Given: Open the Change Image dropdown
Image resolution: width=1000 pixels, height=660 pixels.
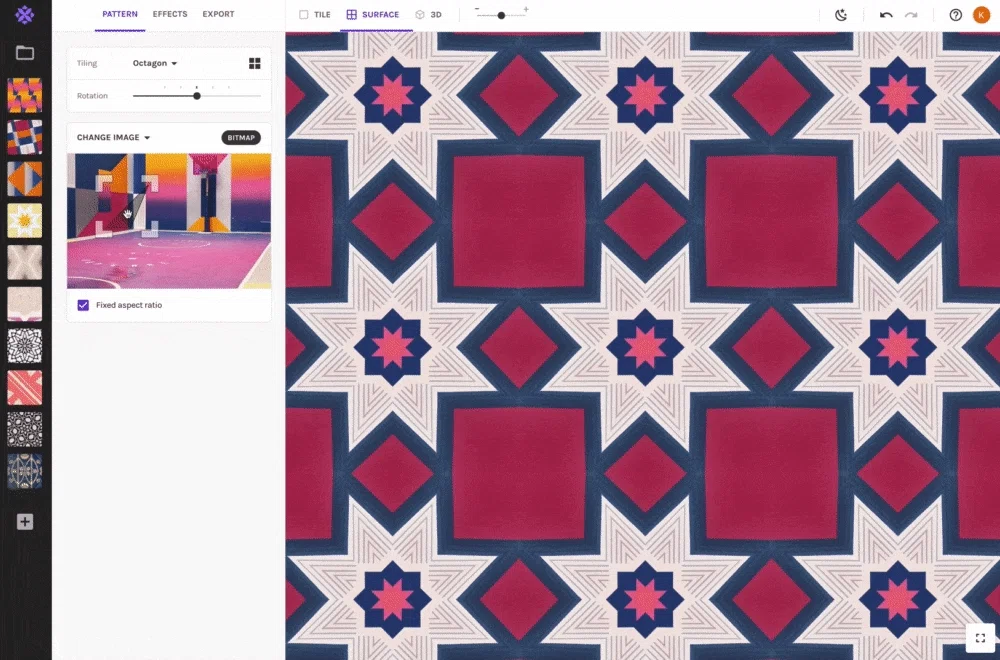Looking at the screenshot, I should [x=114, y=137].
